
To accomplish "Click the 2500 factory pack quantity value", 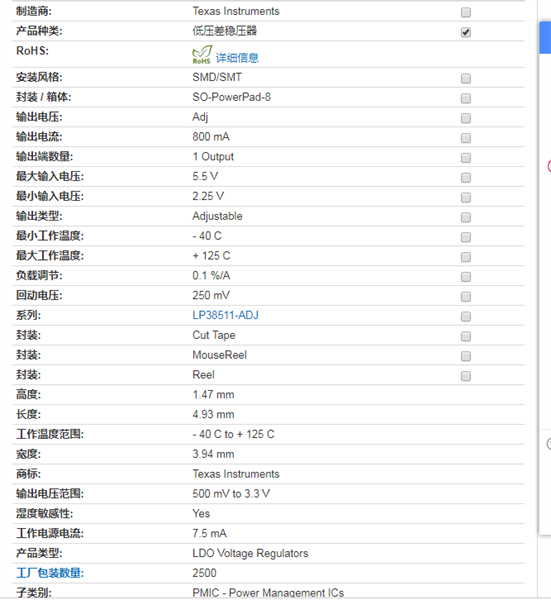I will [204, 573].
